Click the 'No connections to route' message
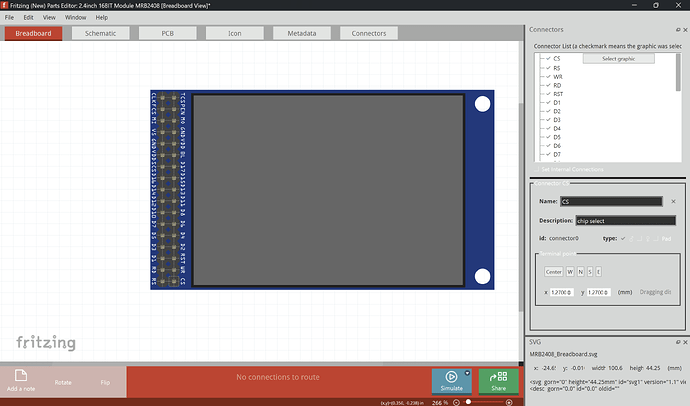This screenshot has height=406, width=690. point(278,377)
